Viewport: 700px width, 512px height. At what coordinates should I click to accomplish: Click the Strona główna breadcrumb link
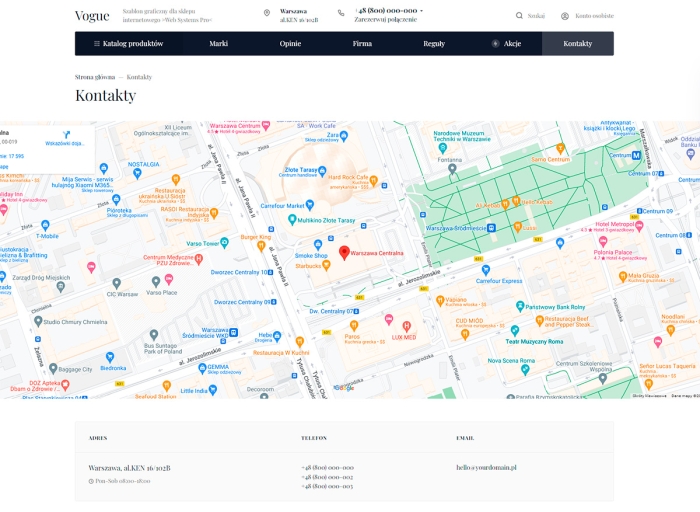coord(94,77)
